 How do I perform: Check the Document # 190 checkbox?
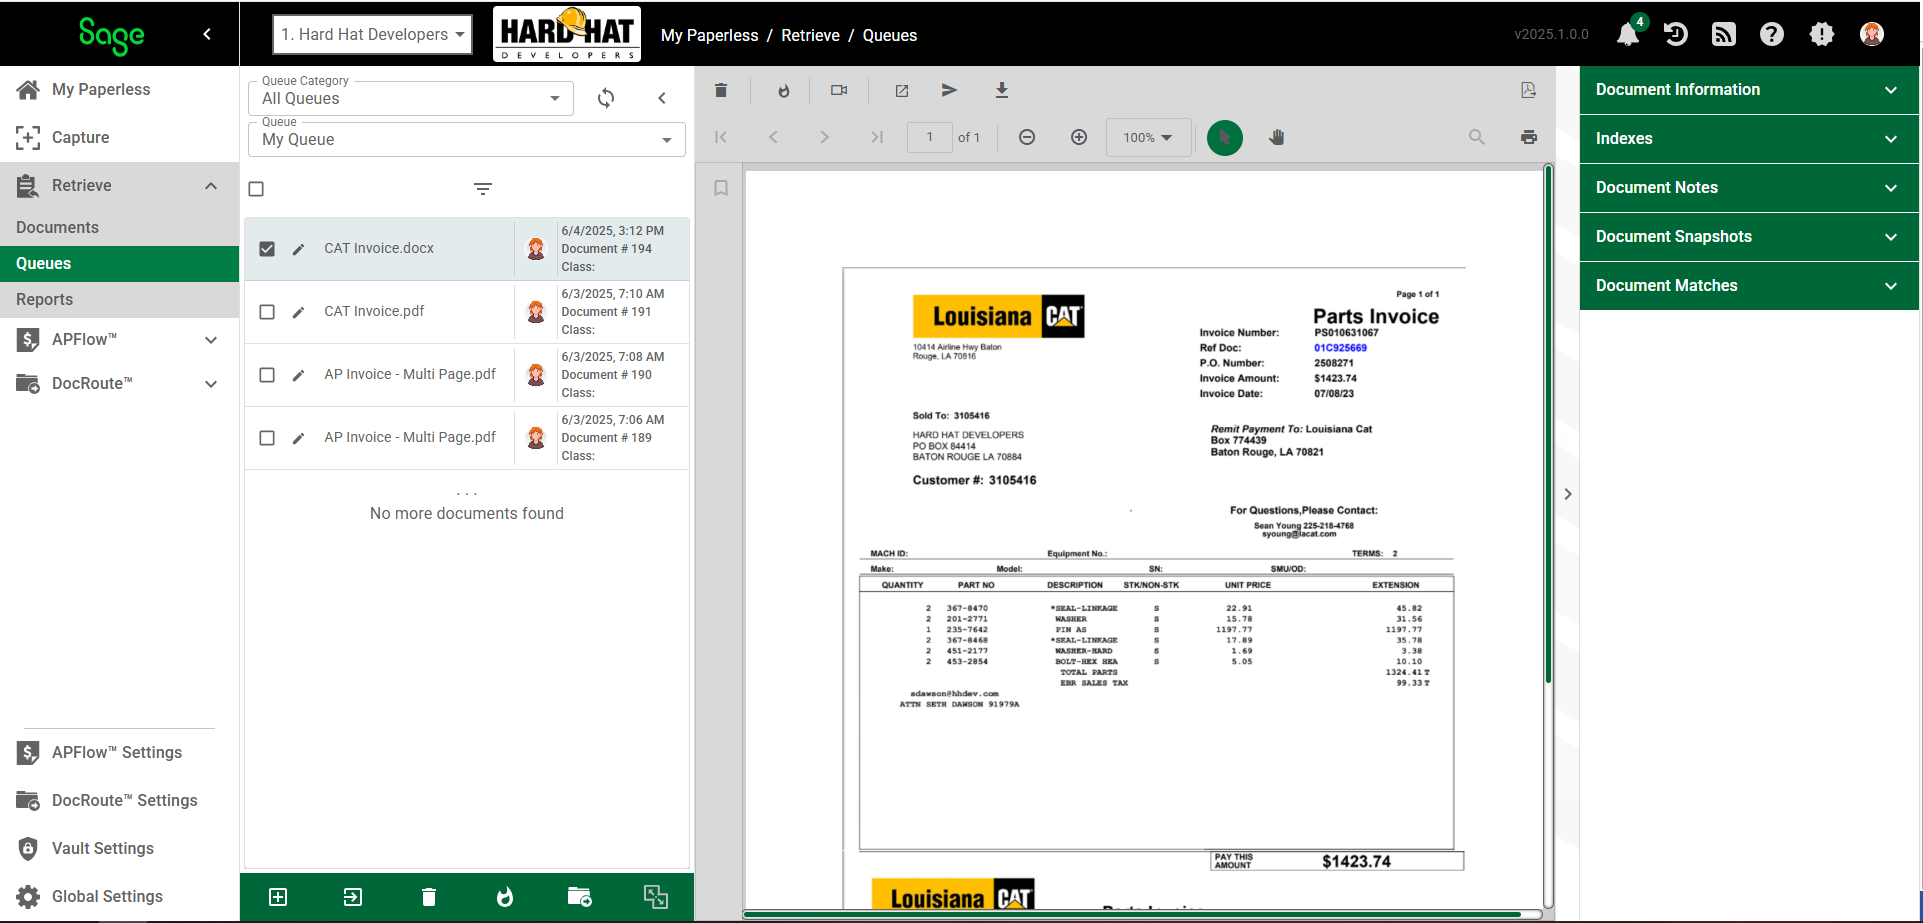tap(267, 375)
